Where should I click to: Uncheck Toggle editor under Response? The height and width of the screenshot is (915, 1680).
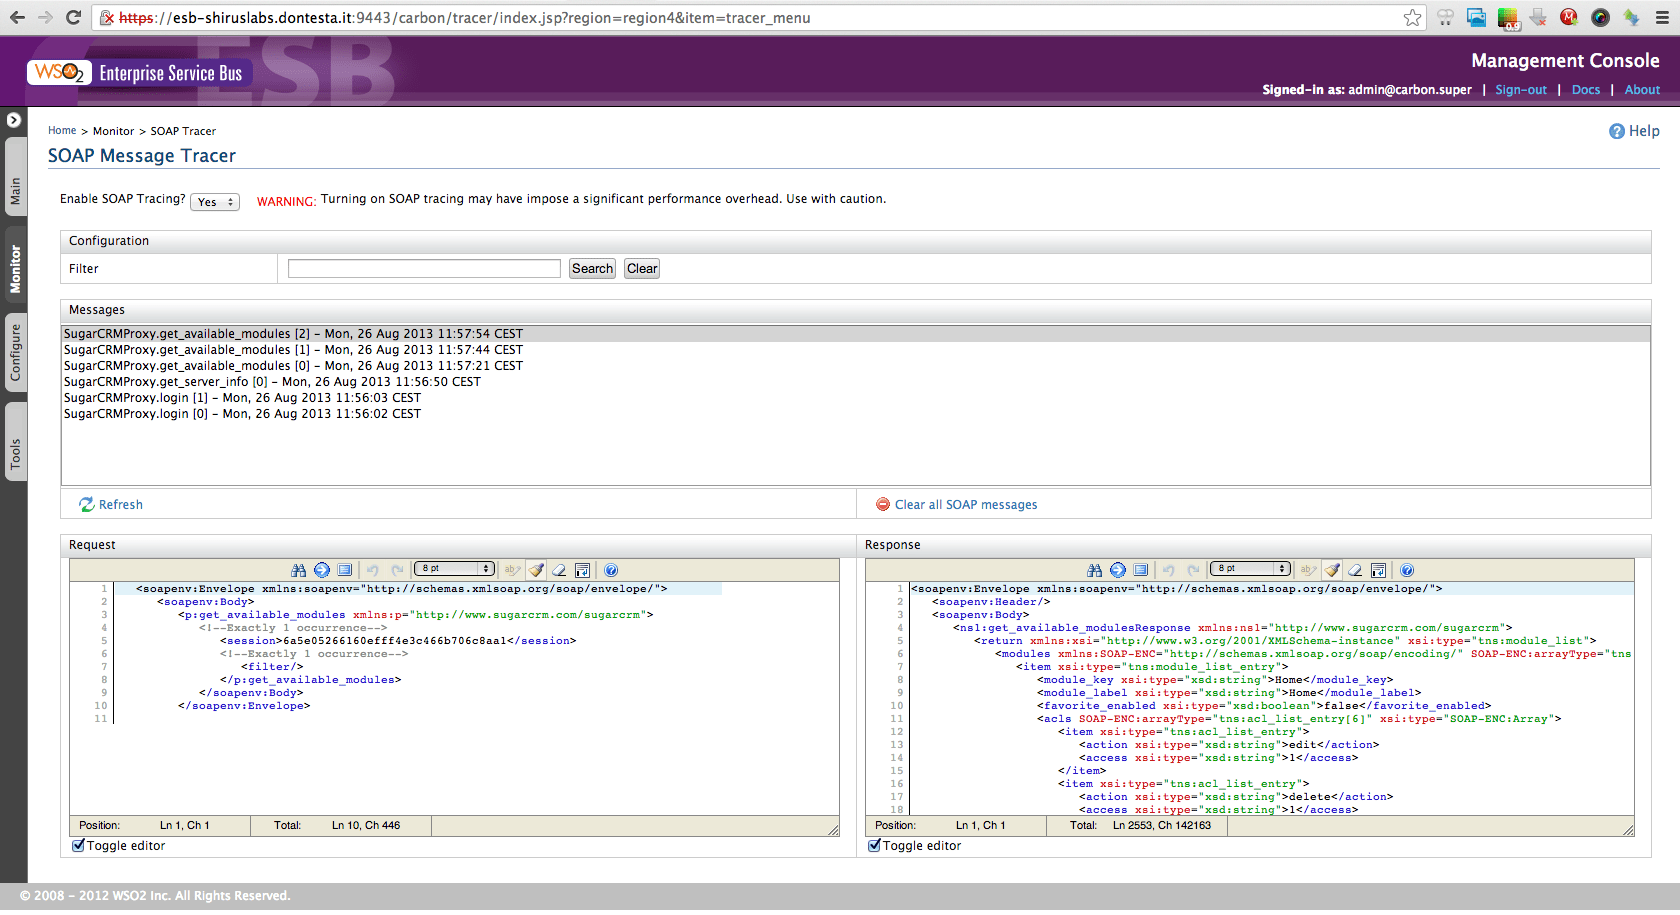tap(874, 846)
